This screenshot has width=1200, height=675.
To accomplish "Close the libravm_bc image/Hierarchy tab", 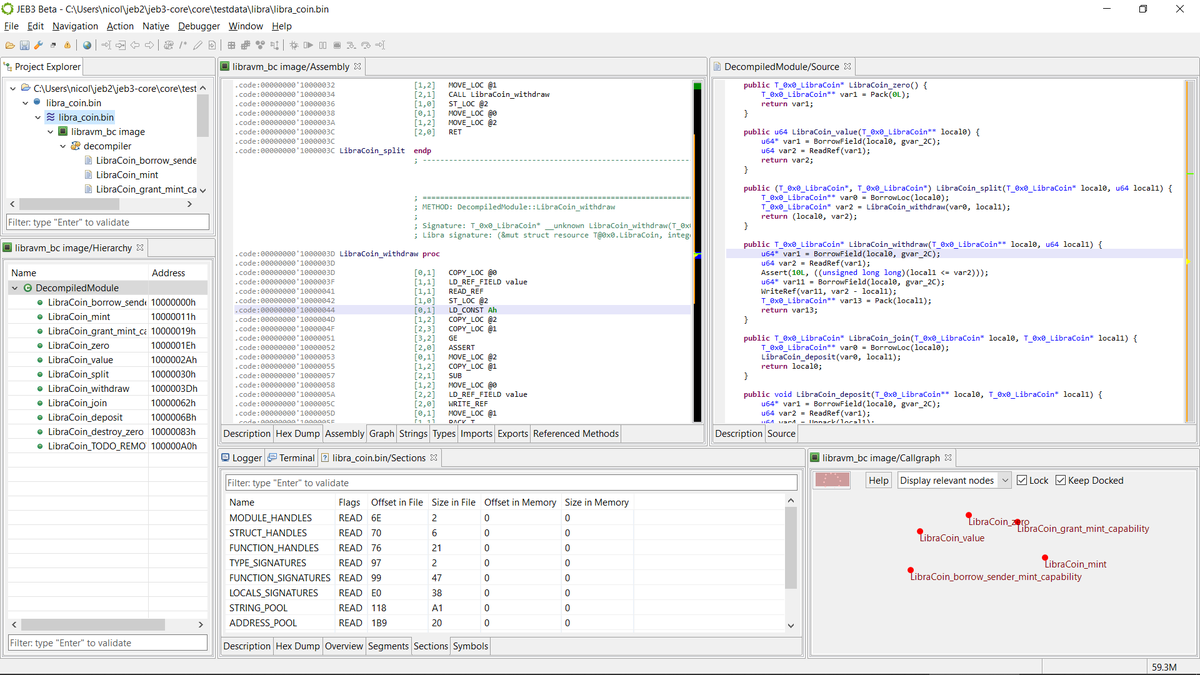I will click(139, 248).
